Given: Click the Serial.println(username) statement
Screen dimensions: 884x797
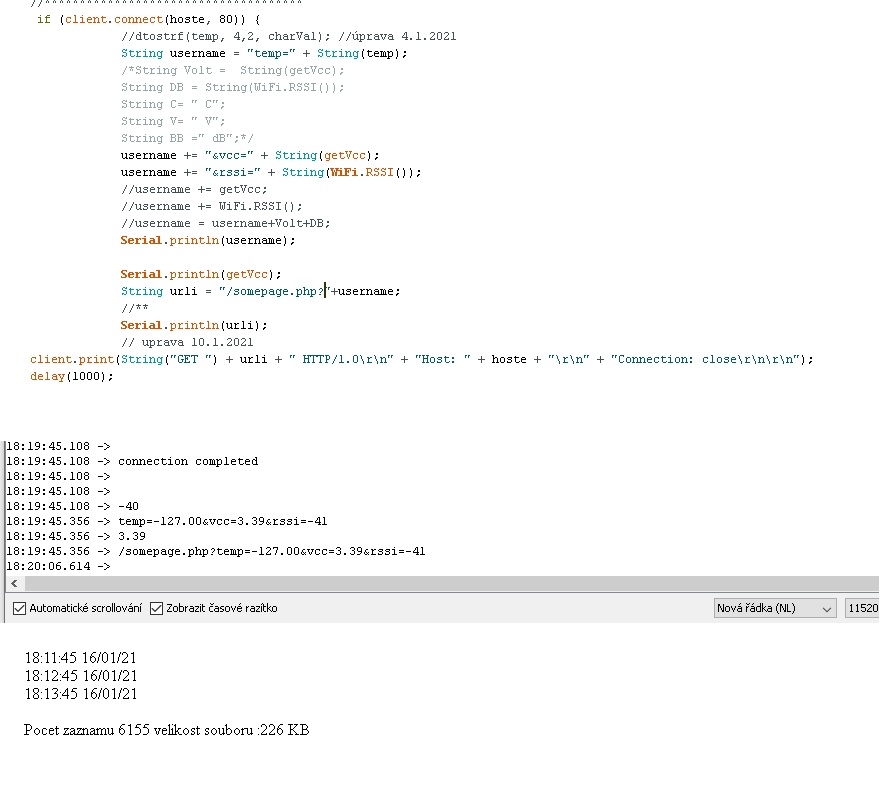Looking at the screenshot, I should click(x=208, y=240).
